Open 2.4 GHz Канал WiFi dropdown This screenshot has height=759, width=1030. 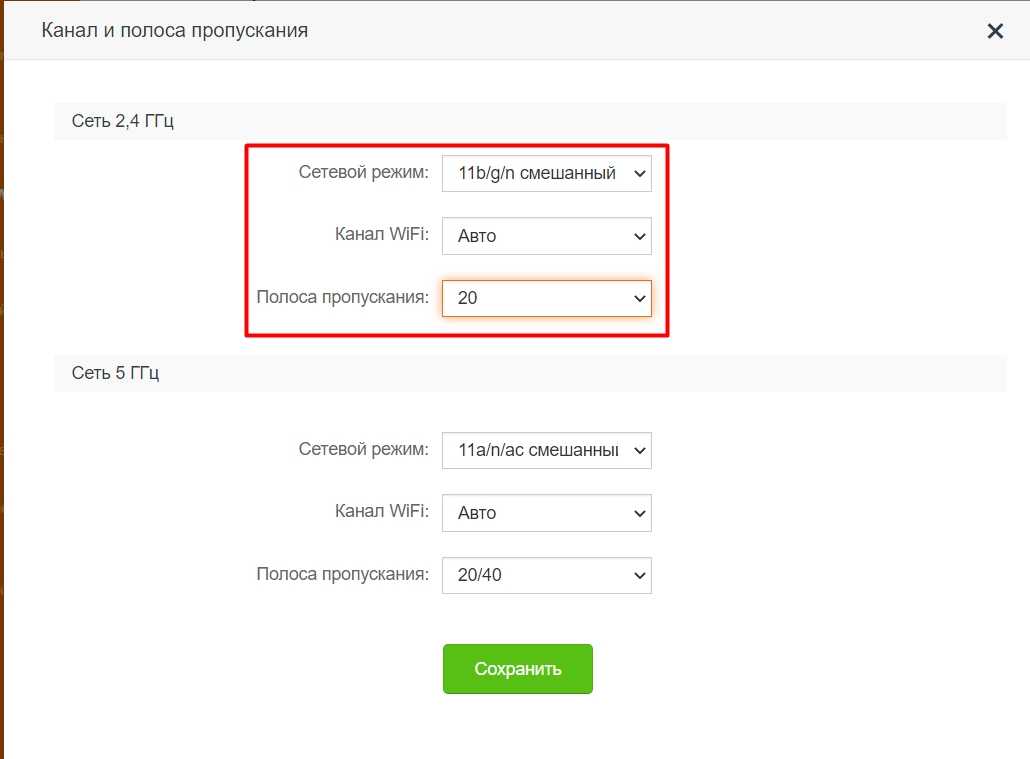[546, 236]
